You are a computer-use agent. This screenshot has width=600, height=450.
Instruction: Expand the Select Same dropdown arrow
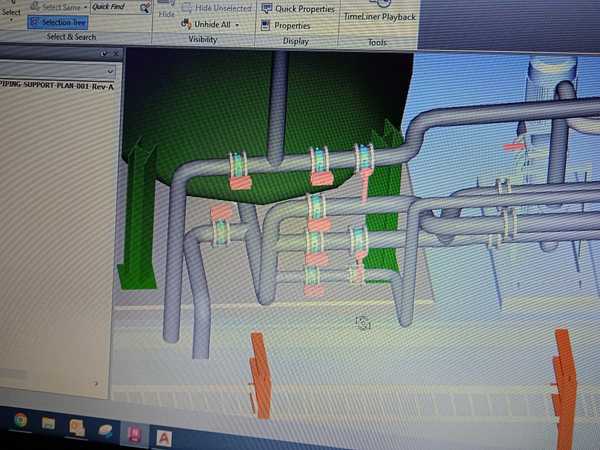[85, 7]
